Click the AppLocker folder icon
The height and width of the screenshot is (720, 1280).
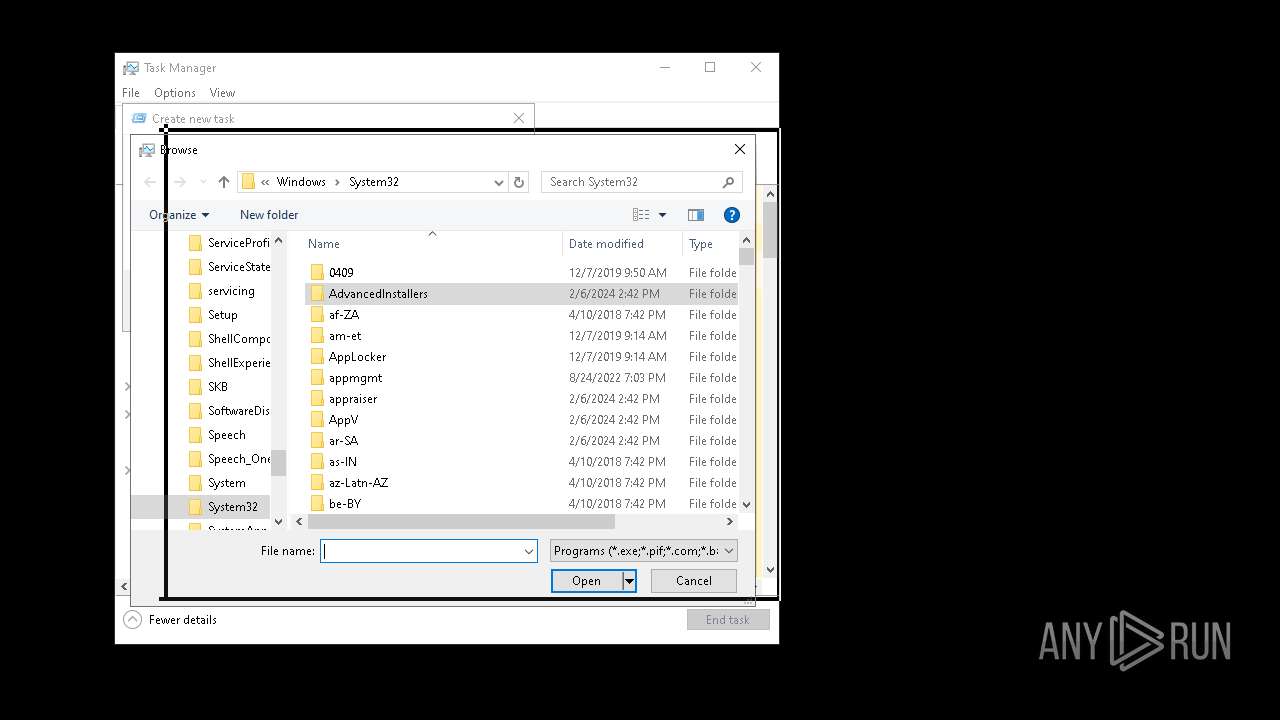pyautogui.click(x=317, y=357)
